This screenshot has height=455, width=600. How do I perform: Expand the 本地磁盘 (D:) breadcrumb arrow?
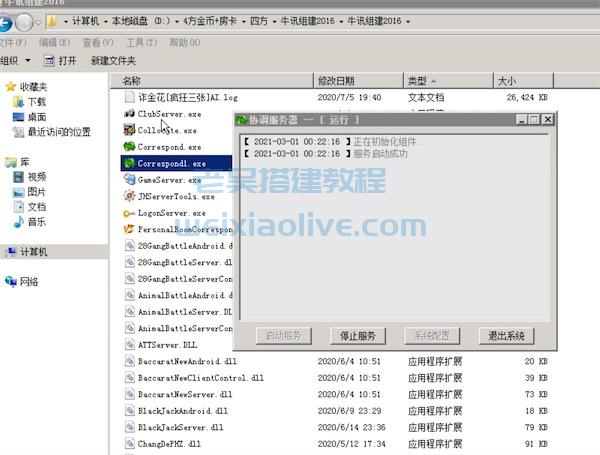click(177, 21)
